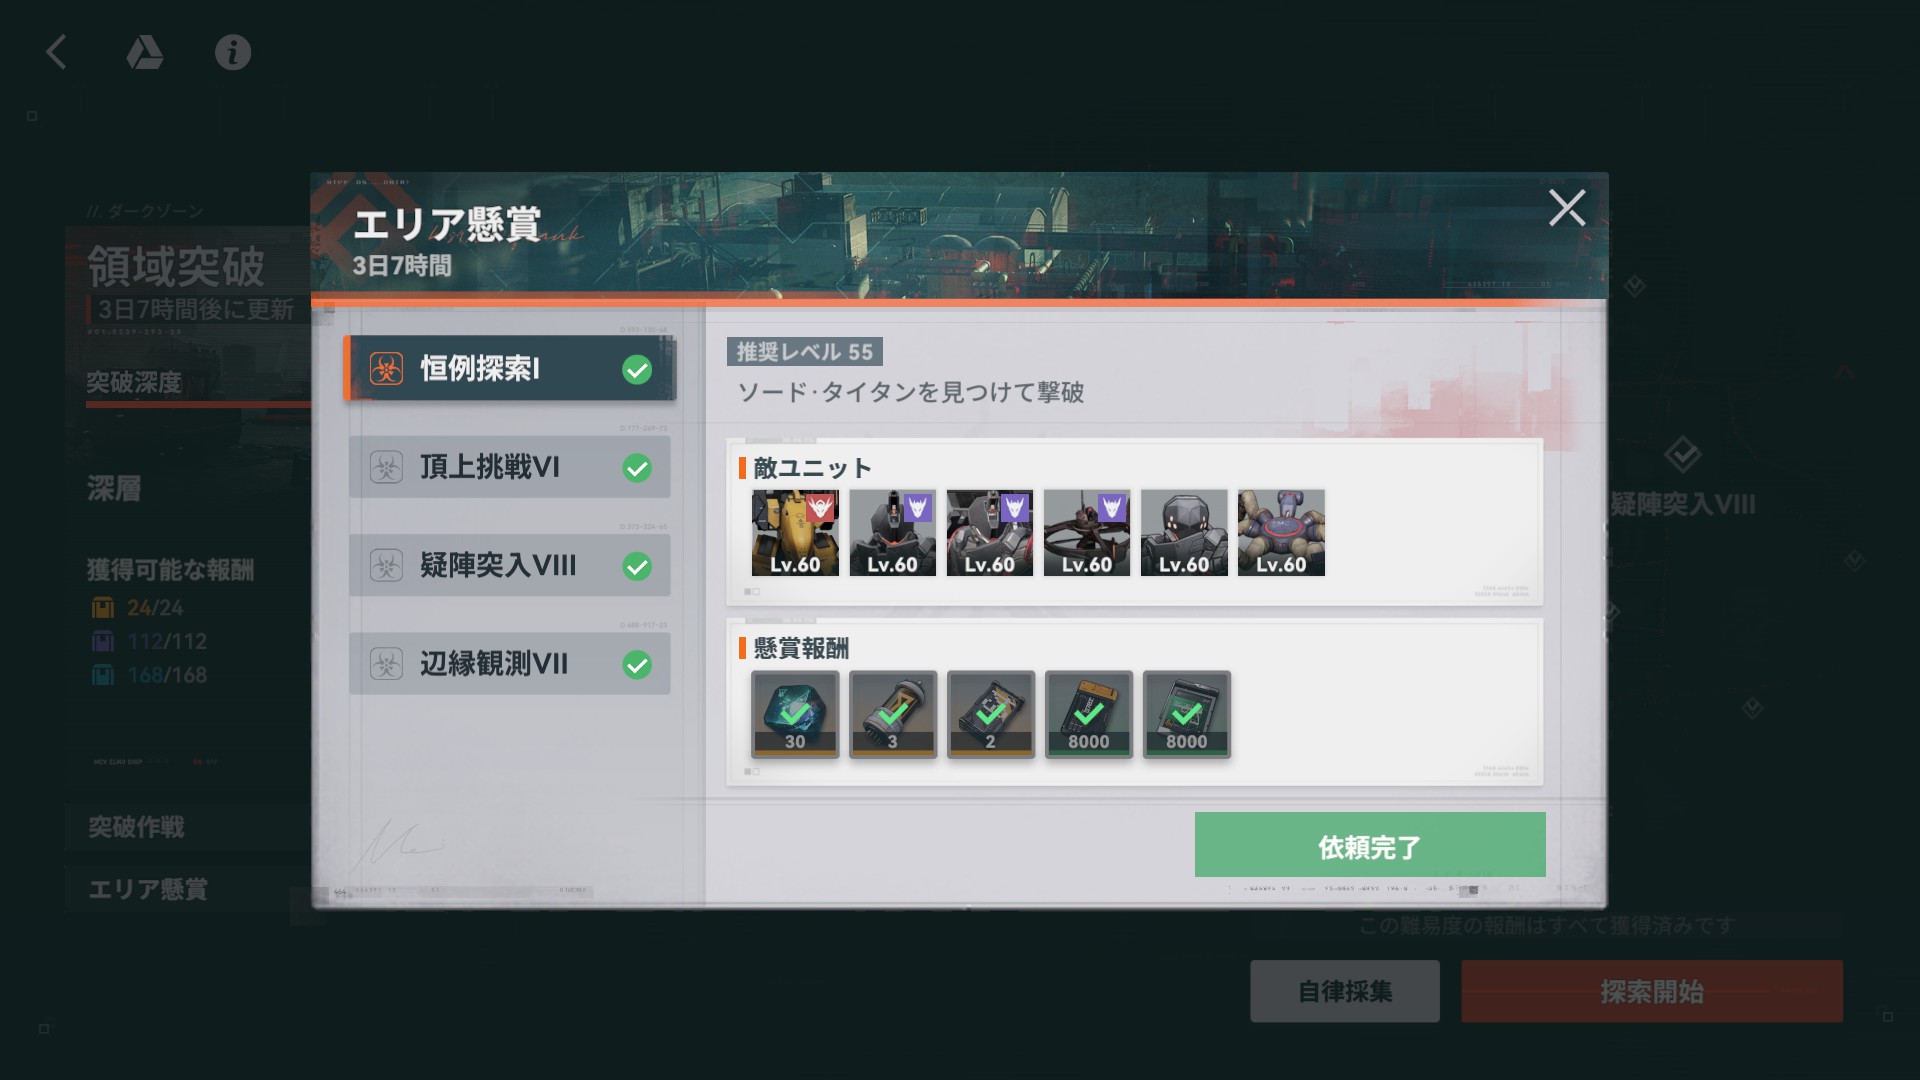The height and width of the screenshot is (1080, 1920).
Task: Click the red 探索開始 button
Action: coord(1652,991)
